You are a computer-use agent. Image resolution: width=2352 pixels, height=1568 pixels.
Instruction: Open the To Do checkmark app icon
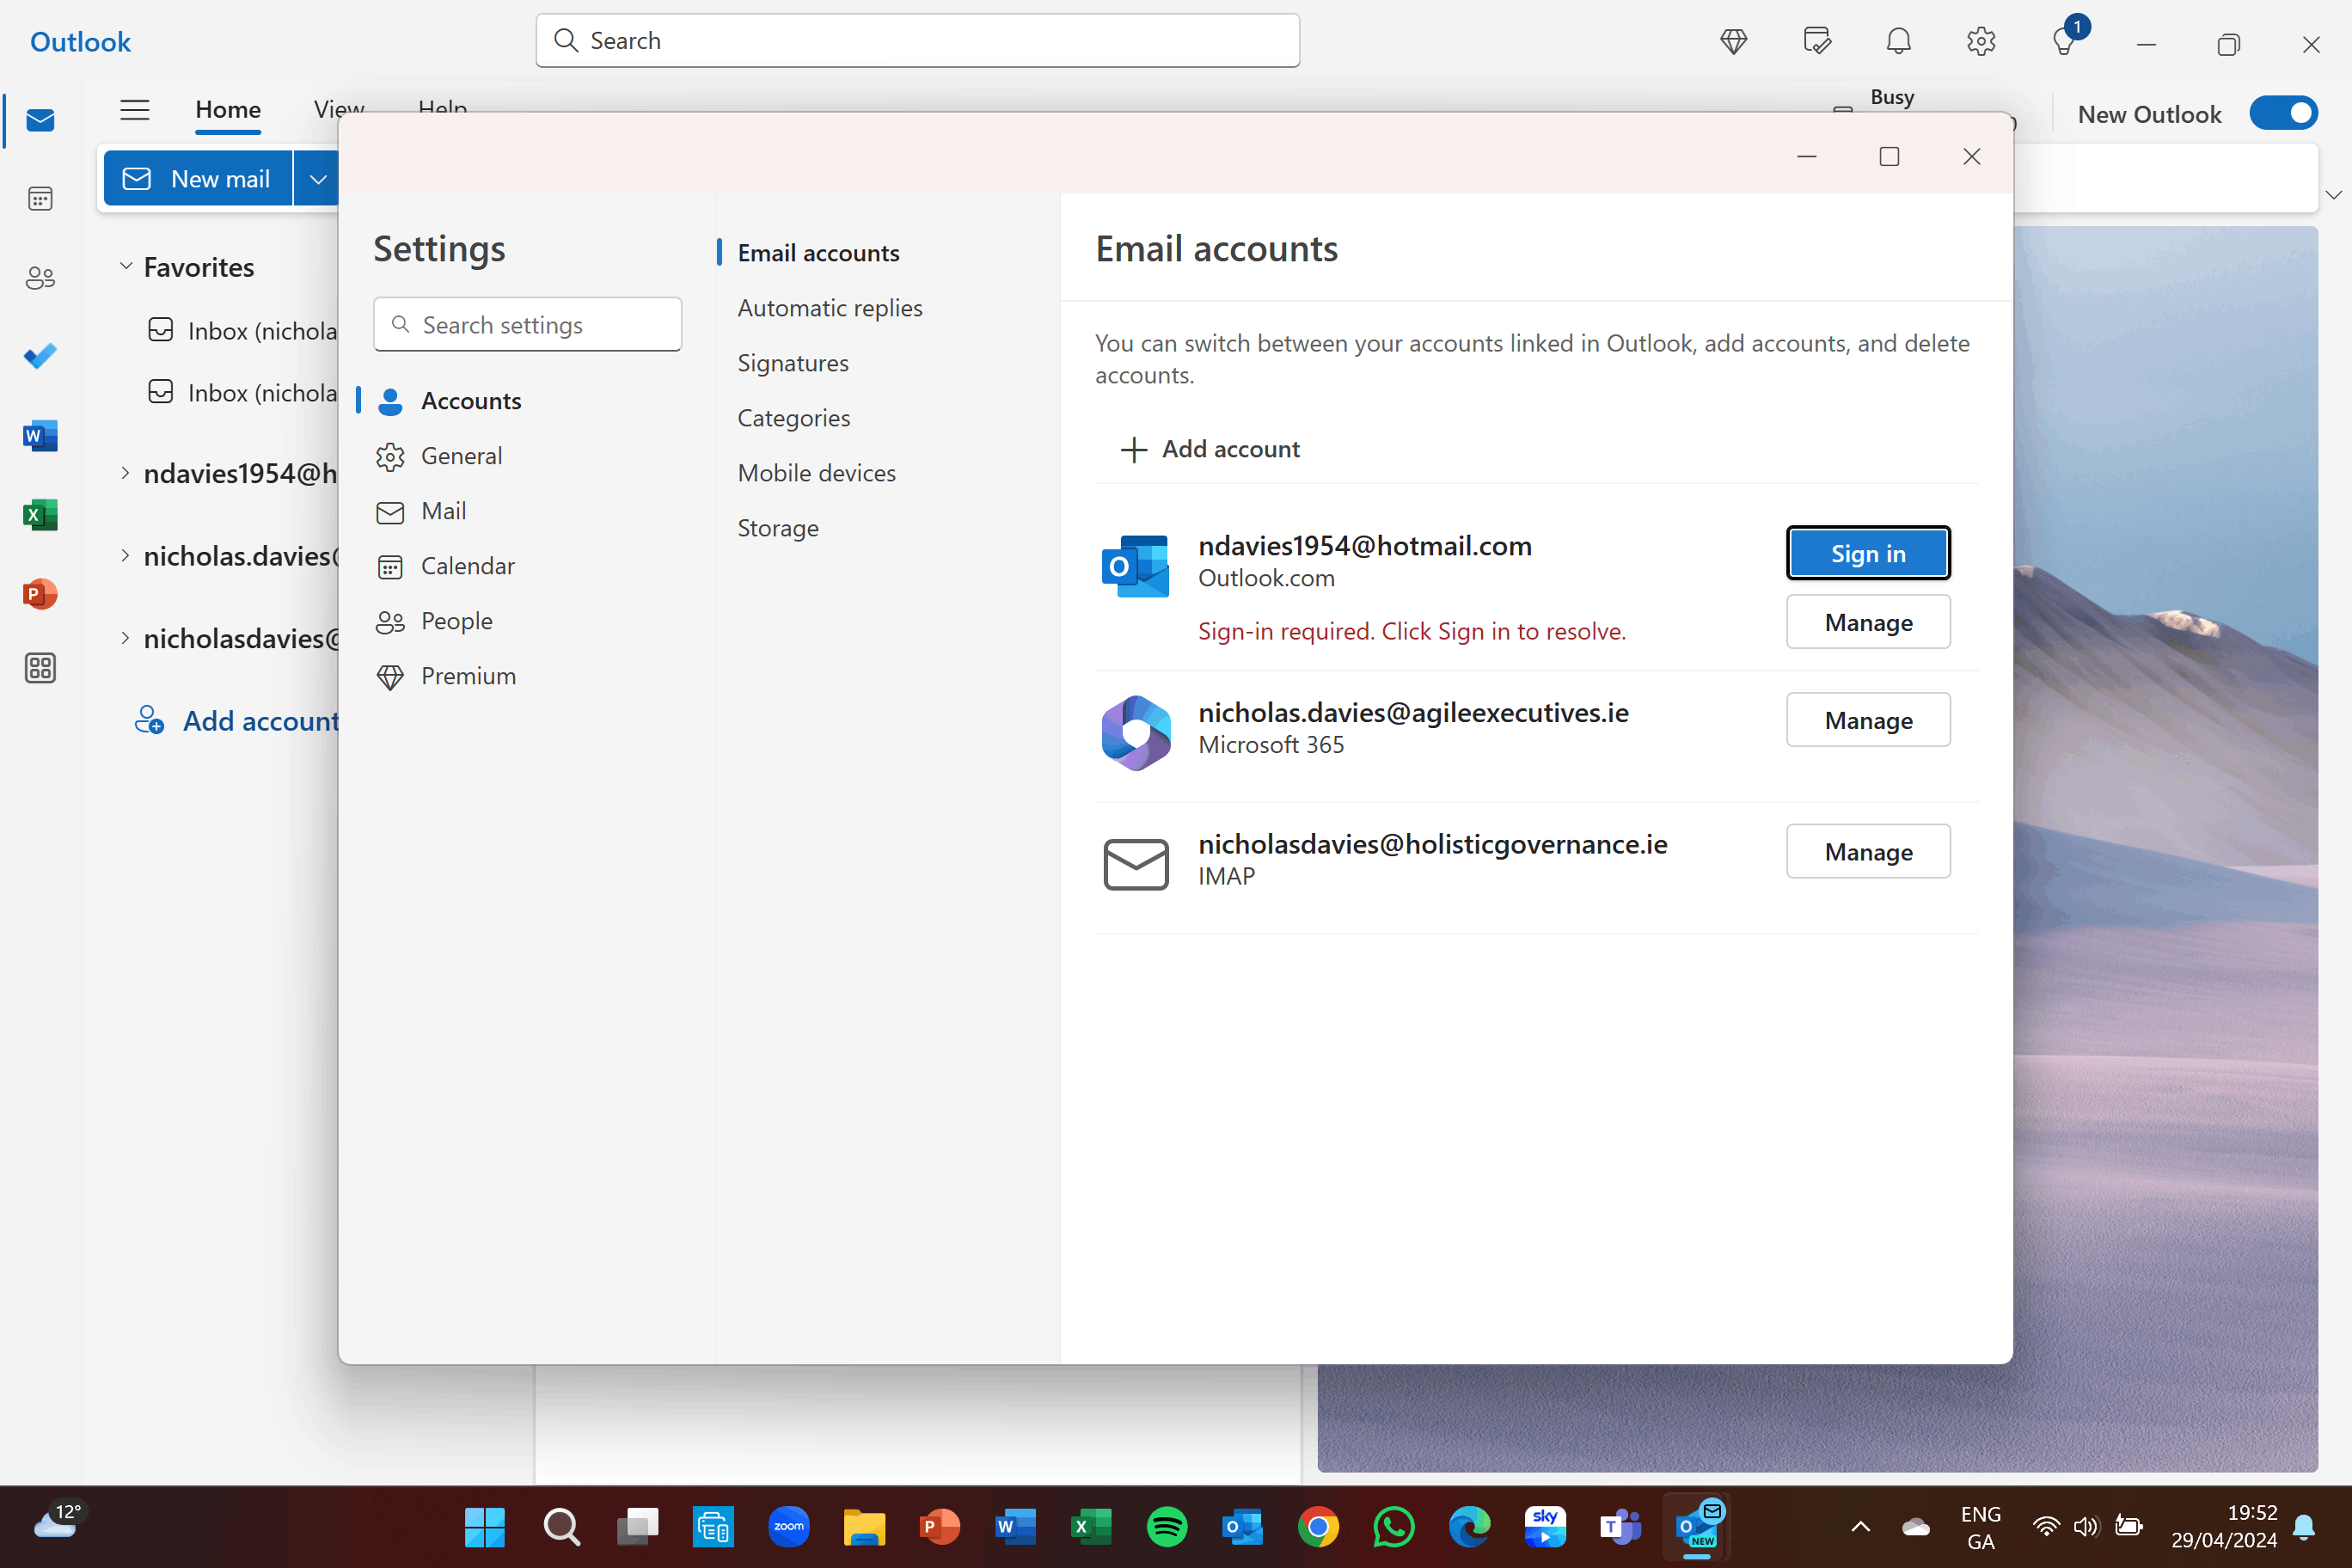click(x=40, y=356)
